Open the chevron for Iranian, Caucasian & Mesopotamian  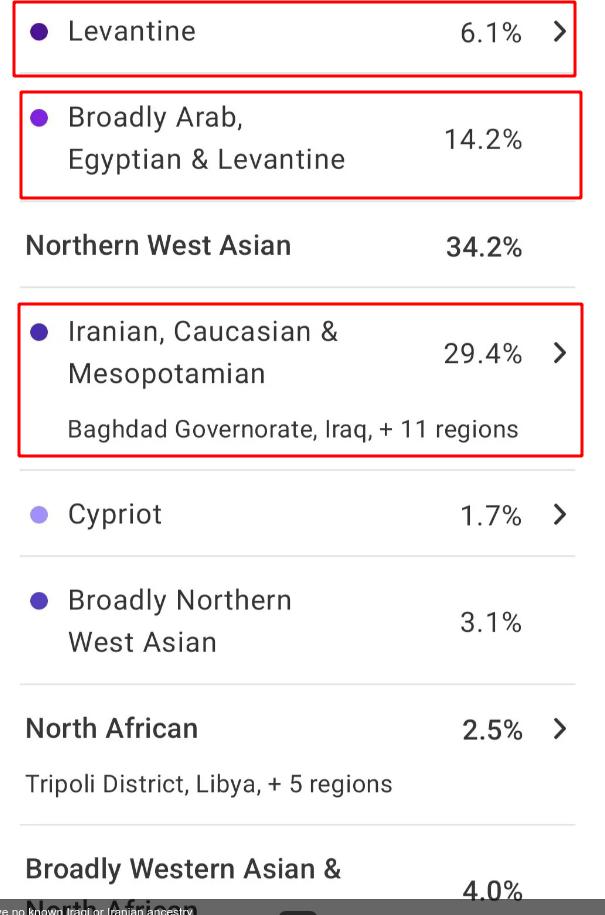coord(559,353)
